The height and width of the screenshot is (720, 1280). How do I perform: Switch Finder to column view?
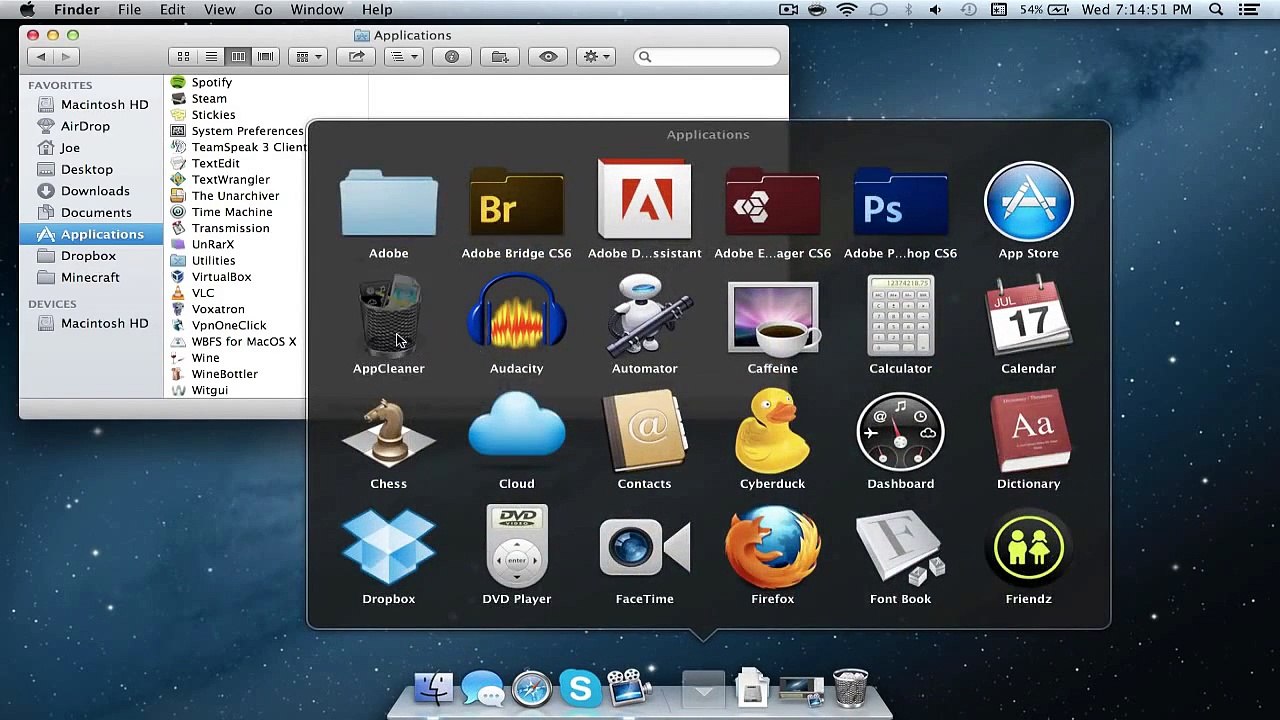(x=238, y=57)
